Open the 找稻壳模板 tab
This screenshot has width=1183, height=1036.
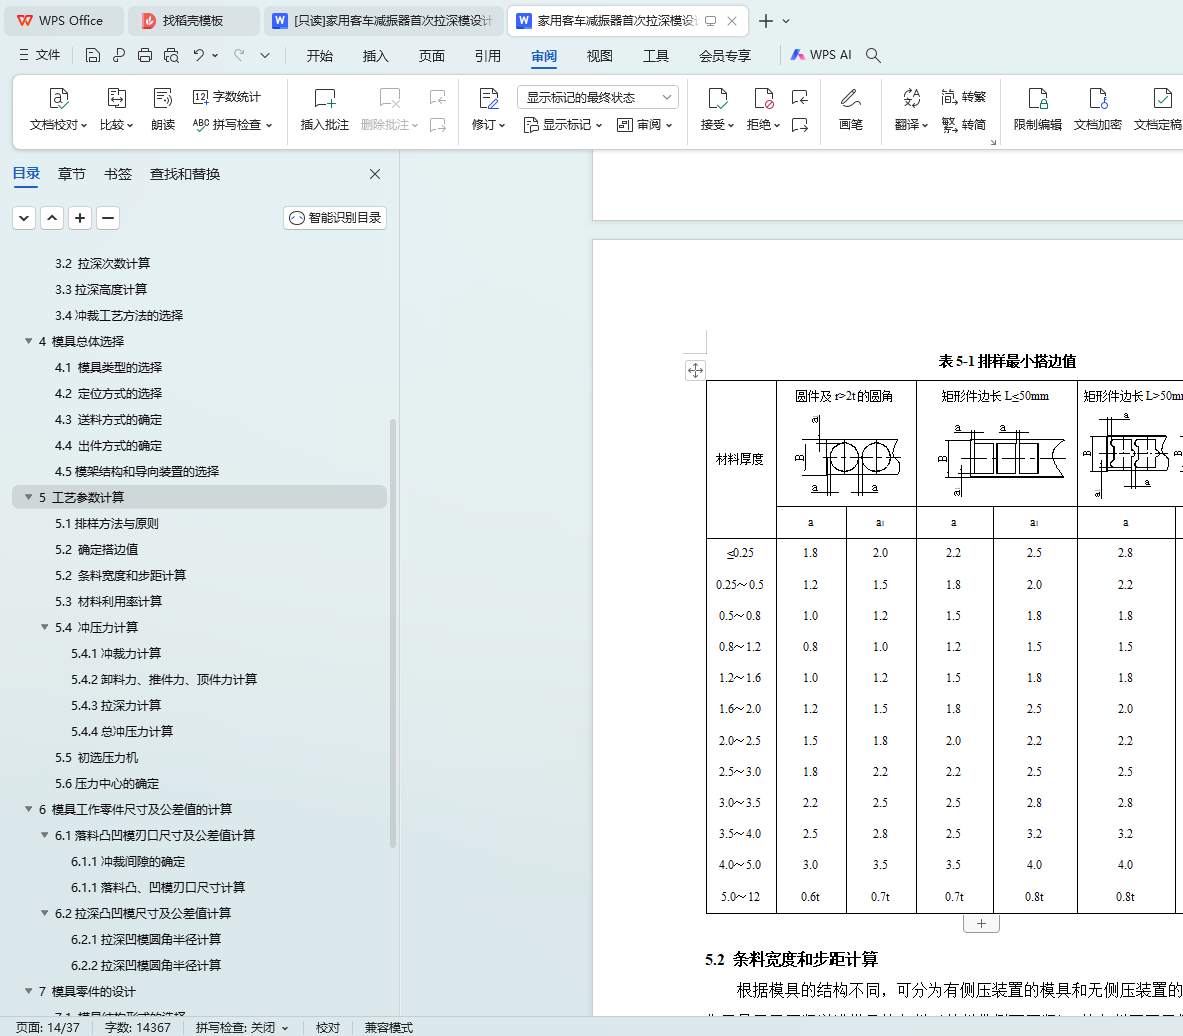coord(193,20)
